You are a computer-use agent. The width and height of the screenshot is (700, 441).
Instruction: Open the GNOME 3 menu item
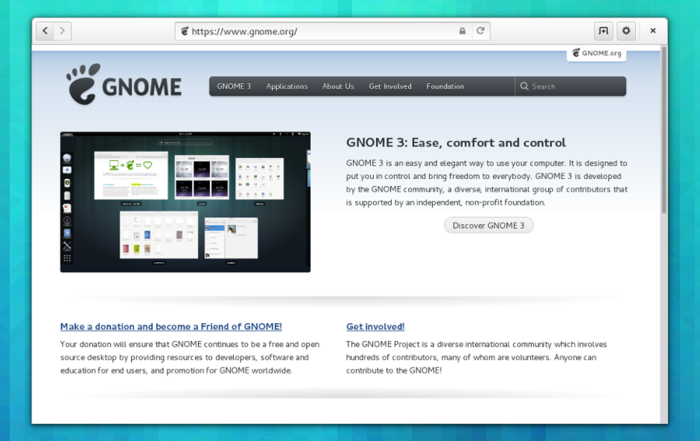[x=234, y=86]
